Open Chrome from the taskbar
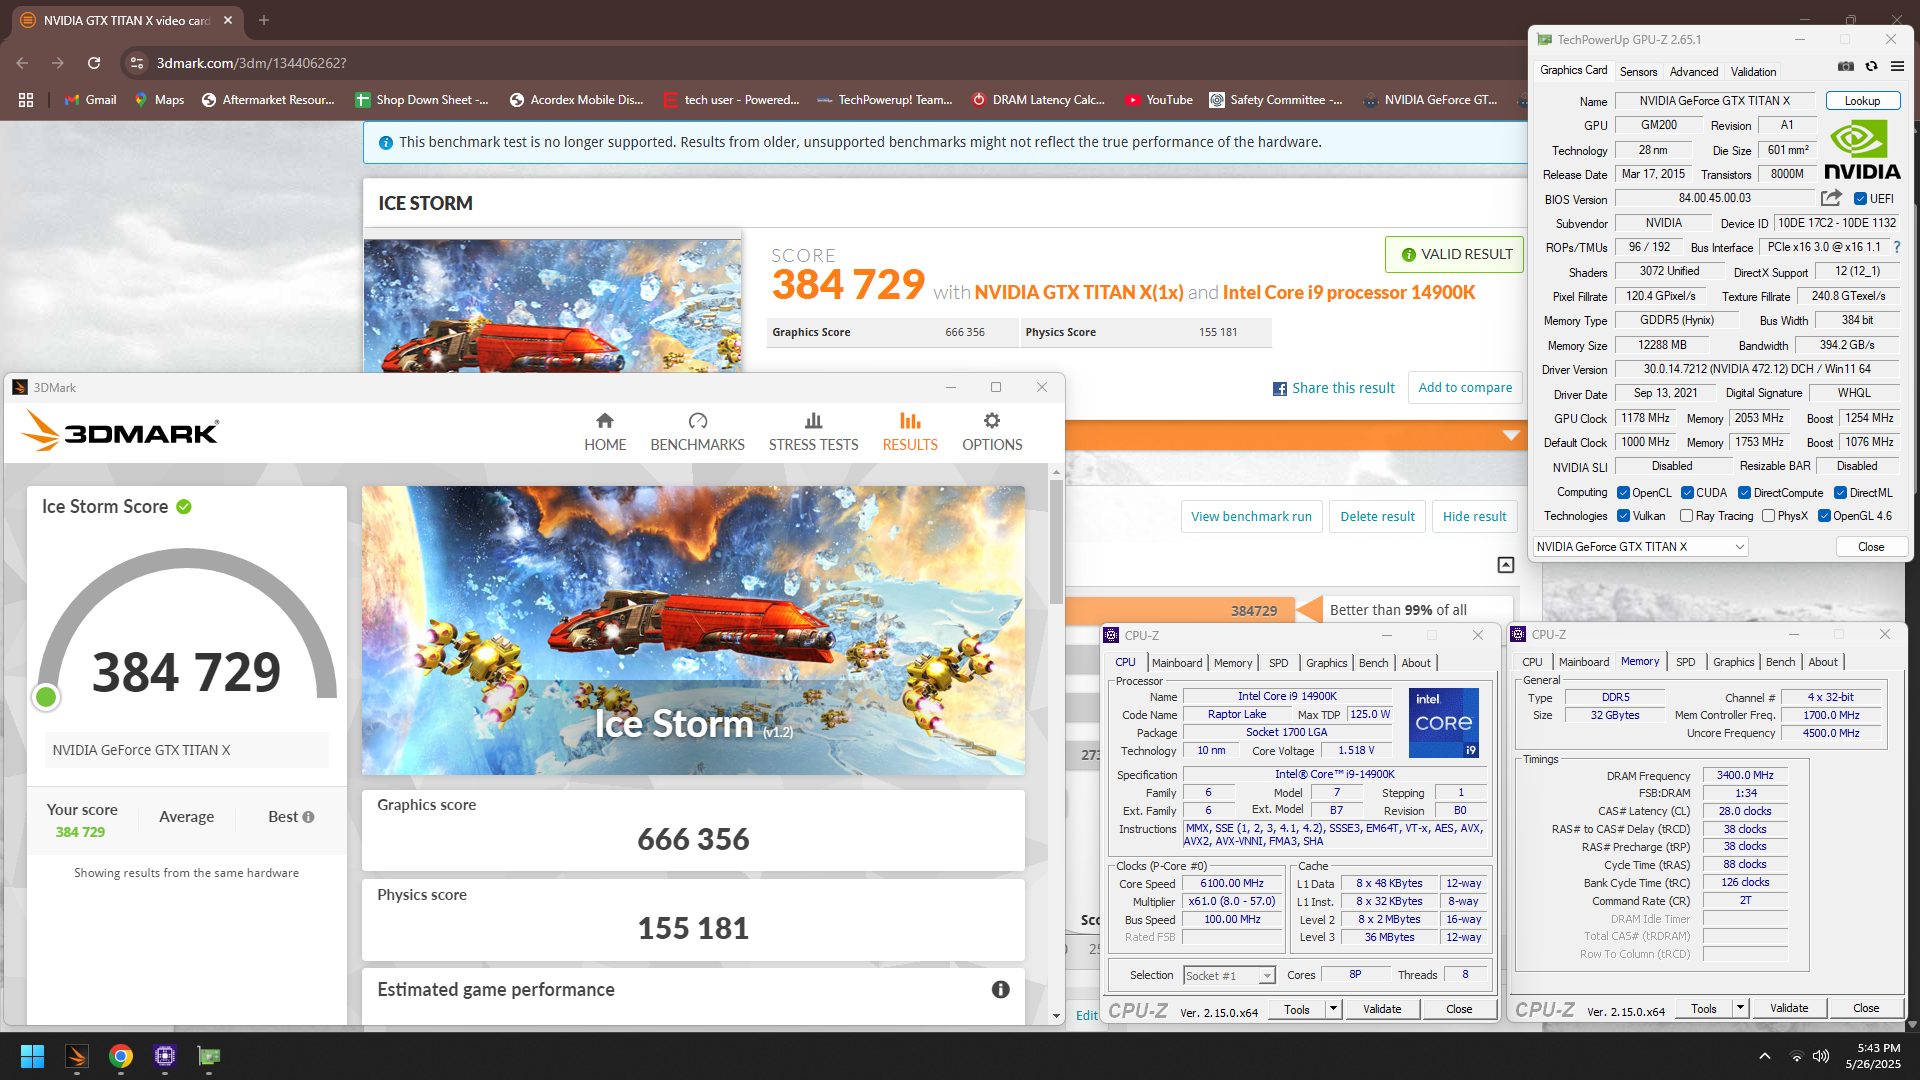Image resolution: width=1920 pixels, height=1080 pixels. [x=121, y=1056]
